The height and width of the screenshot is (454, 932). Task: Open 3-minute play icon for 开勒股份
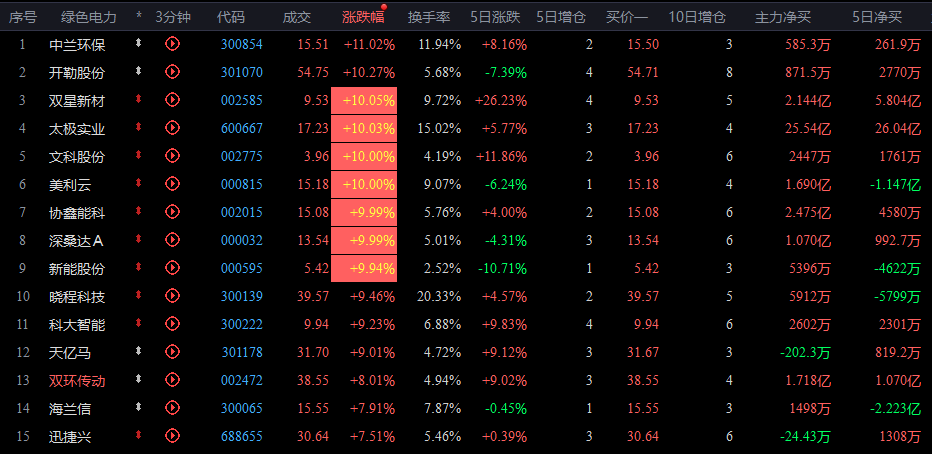tap(172, 71)
